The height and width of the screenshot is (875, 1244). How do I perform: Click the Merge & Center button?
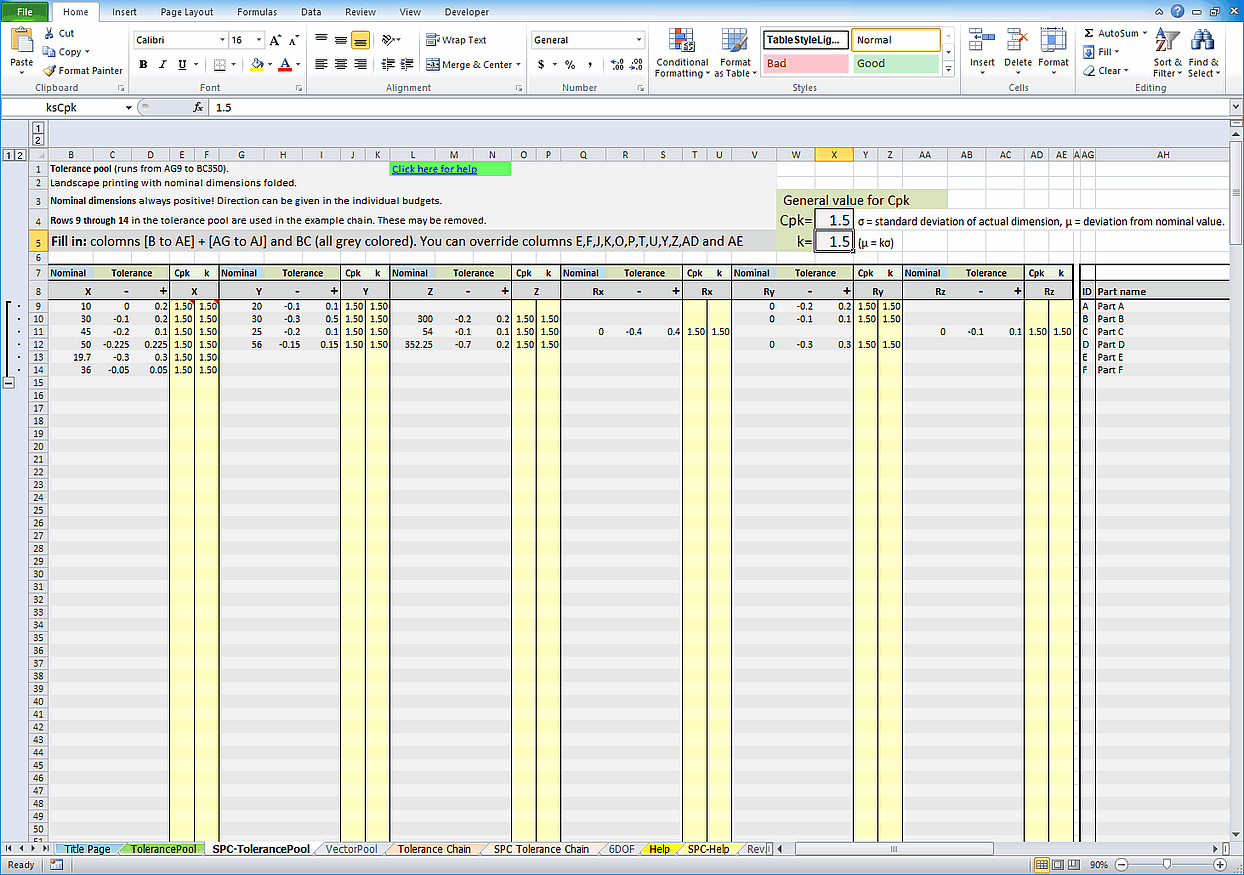coord(469,64)
